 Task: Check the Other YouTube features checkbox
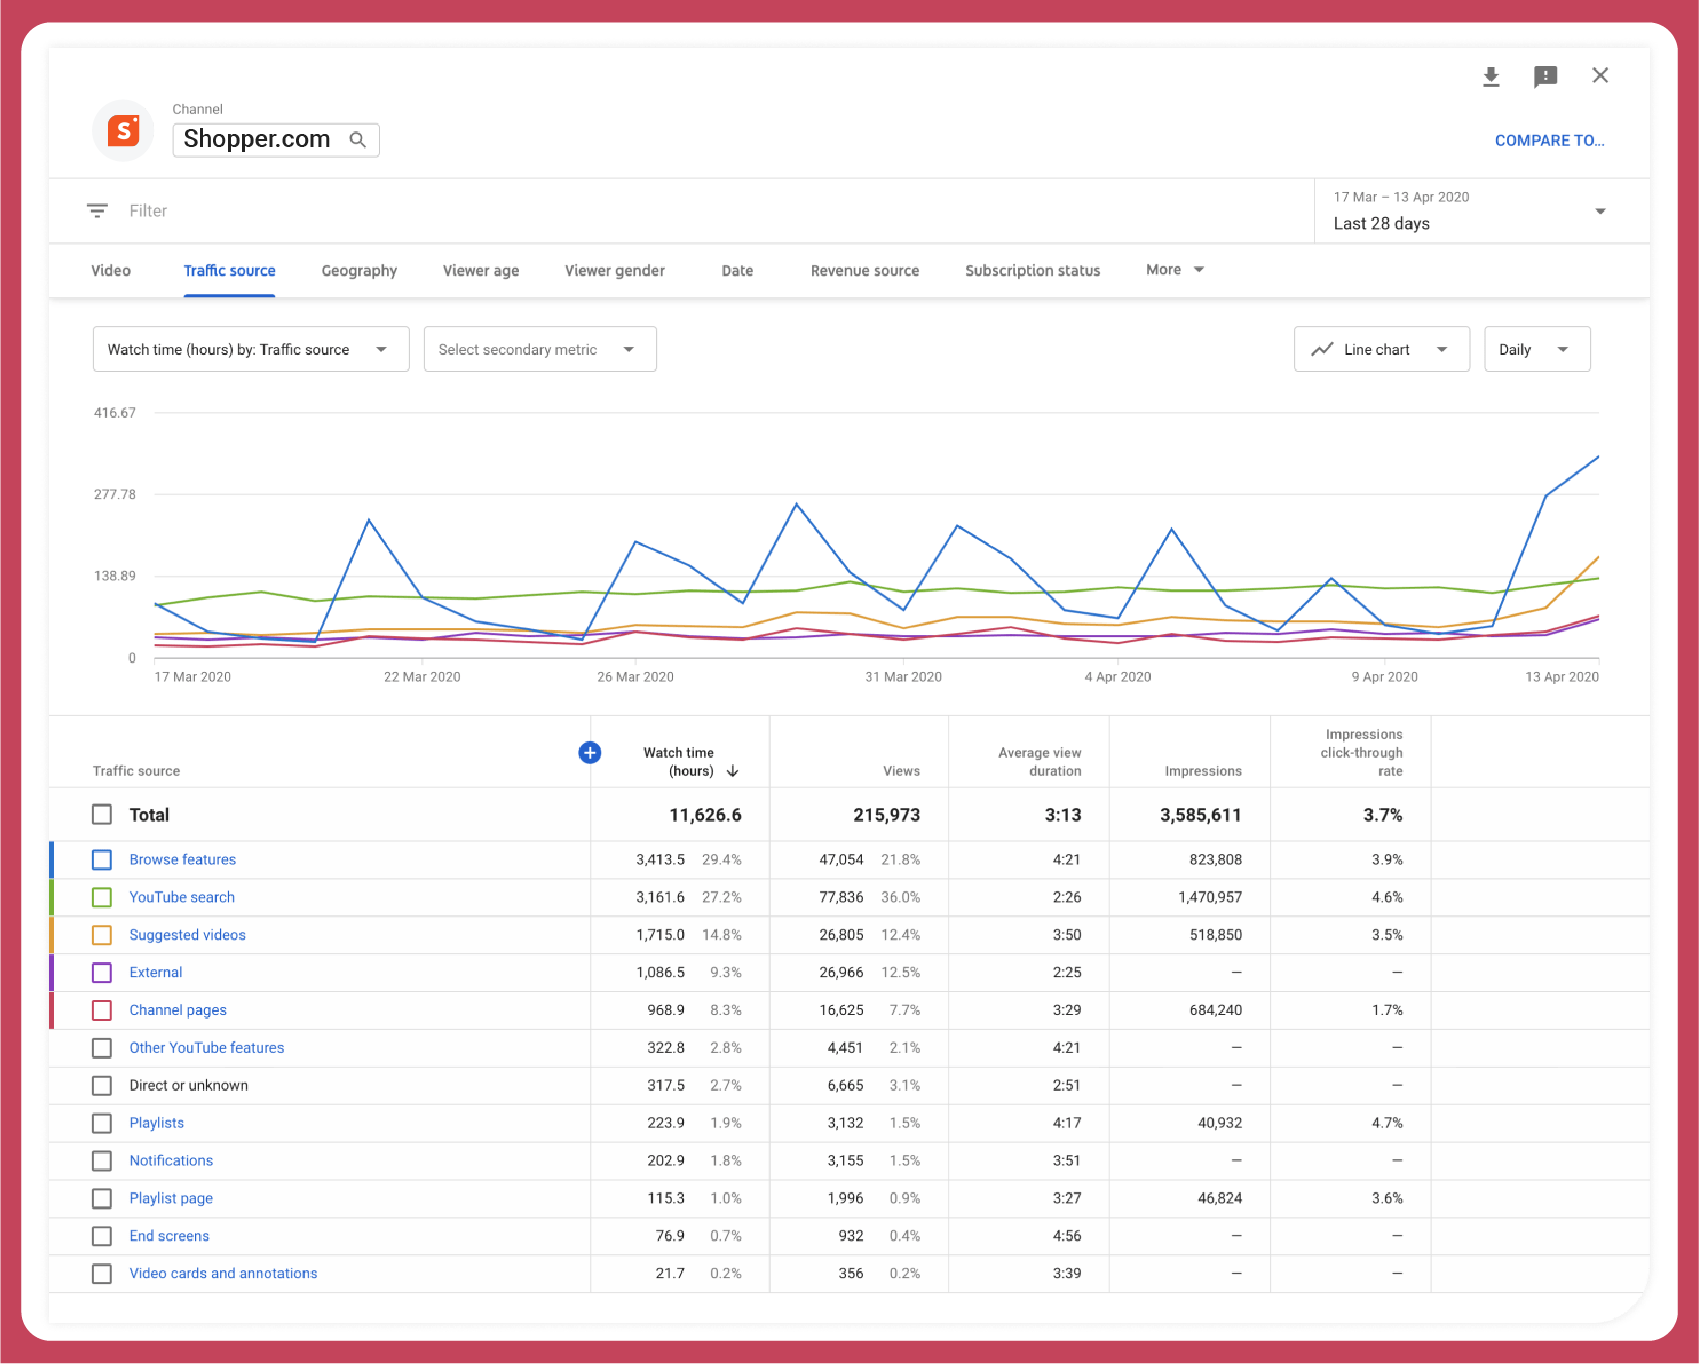pos(102,1048)
